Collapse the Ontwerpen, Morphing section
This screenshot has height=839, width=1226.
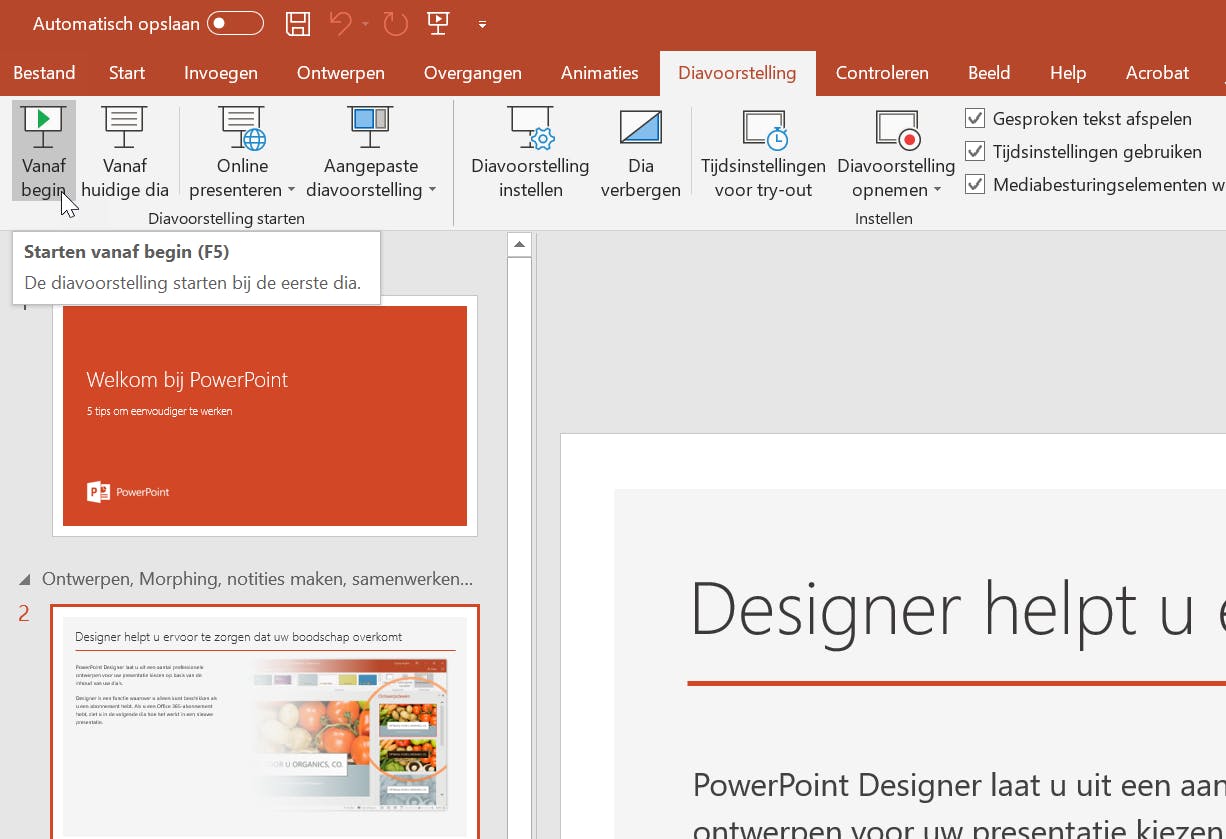point(24,580)
